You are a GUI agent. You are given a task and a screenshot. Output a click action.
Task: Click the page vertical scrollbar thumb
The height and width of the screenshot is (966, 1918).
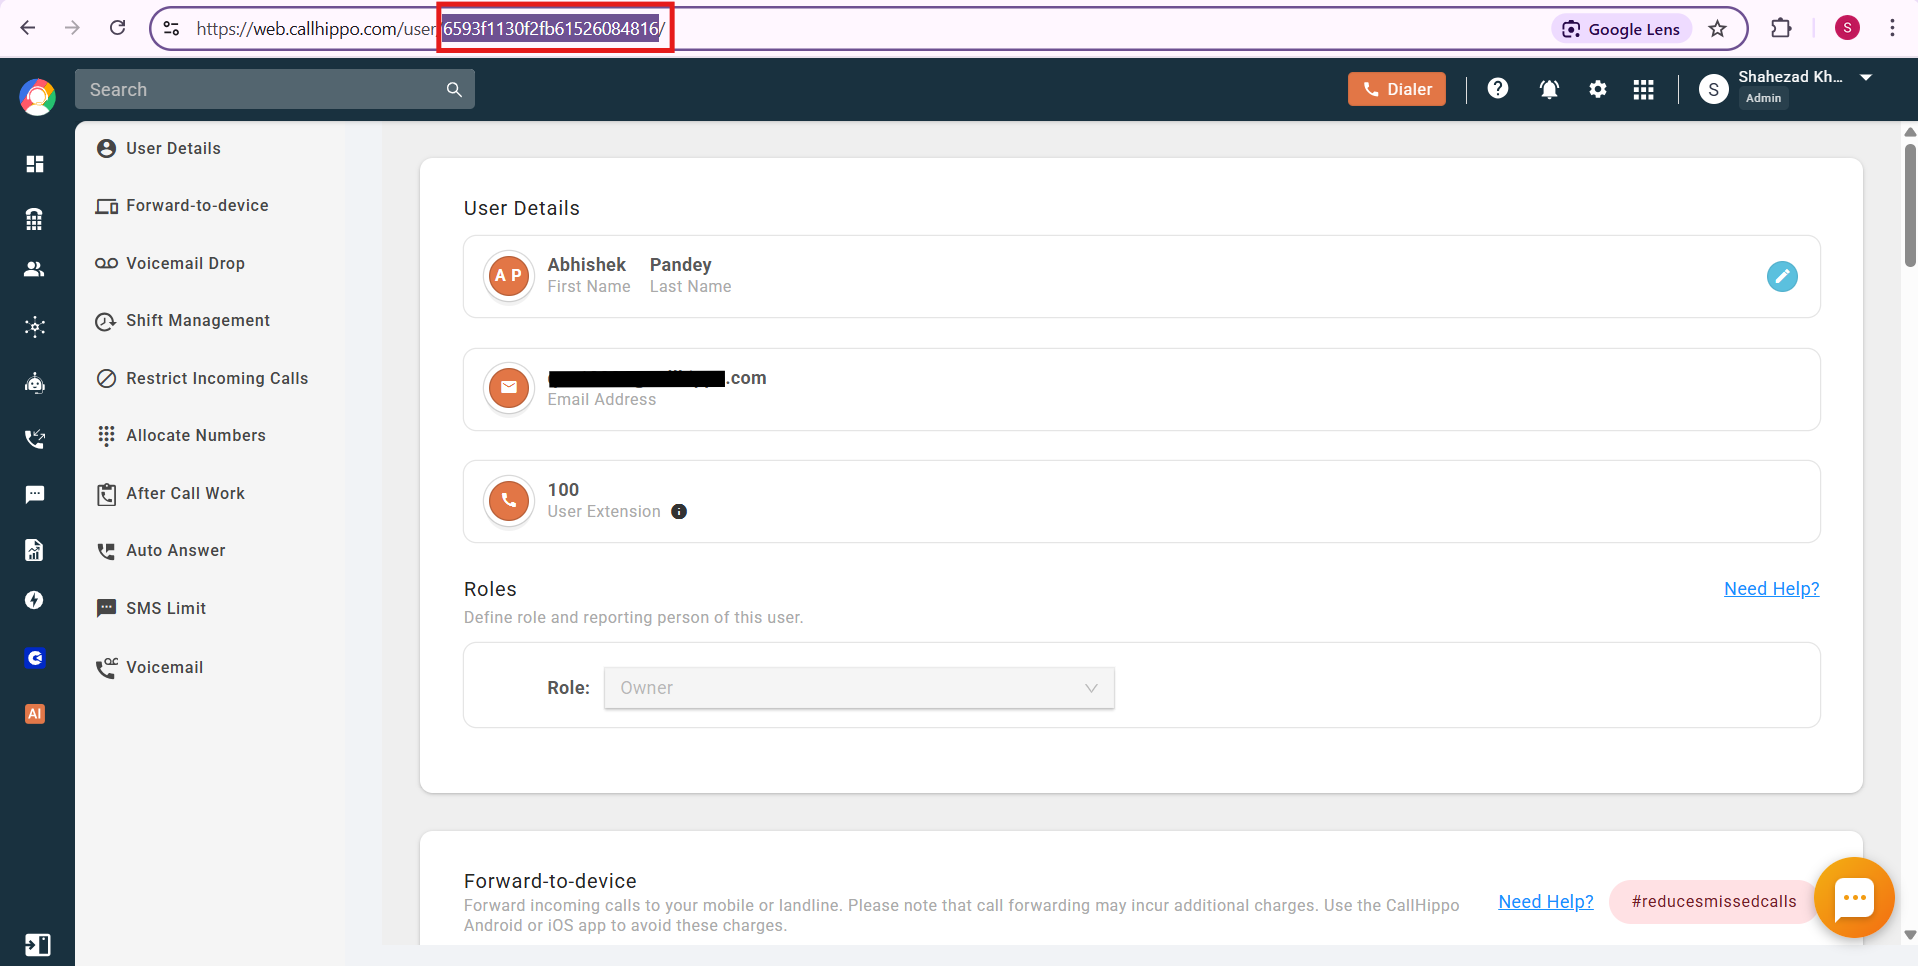pos(1910,205)
